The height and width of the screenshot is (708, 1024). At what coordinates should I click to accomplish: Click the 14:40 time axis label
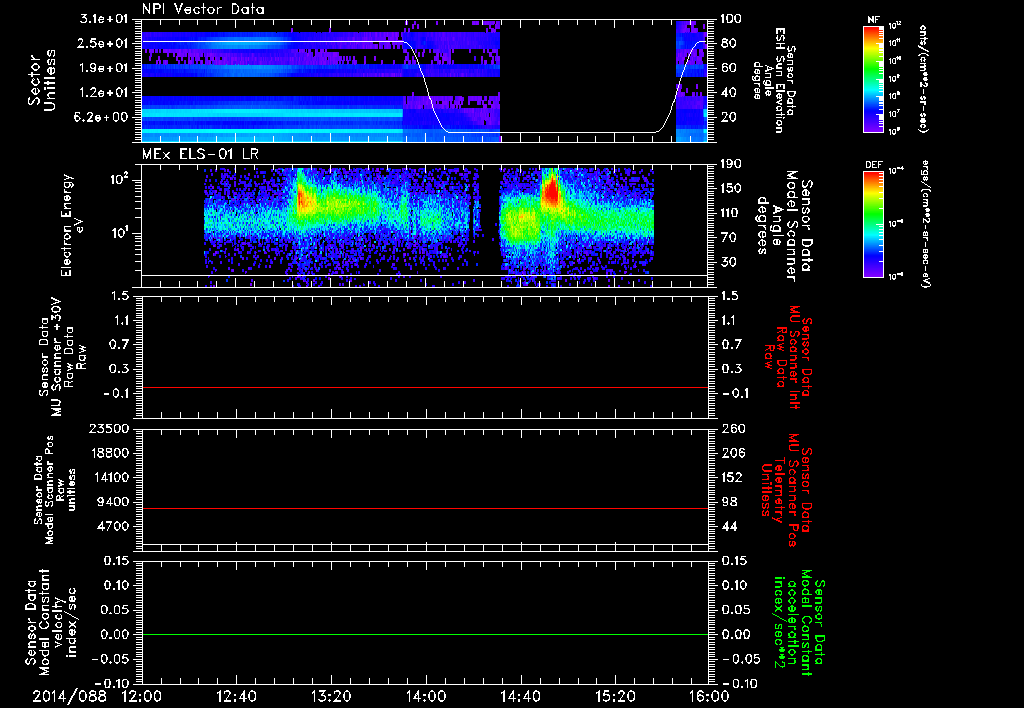click(x=520, y=696)
